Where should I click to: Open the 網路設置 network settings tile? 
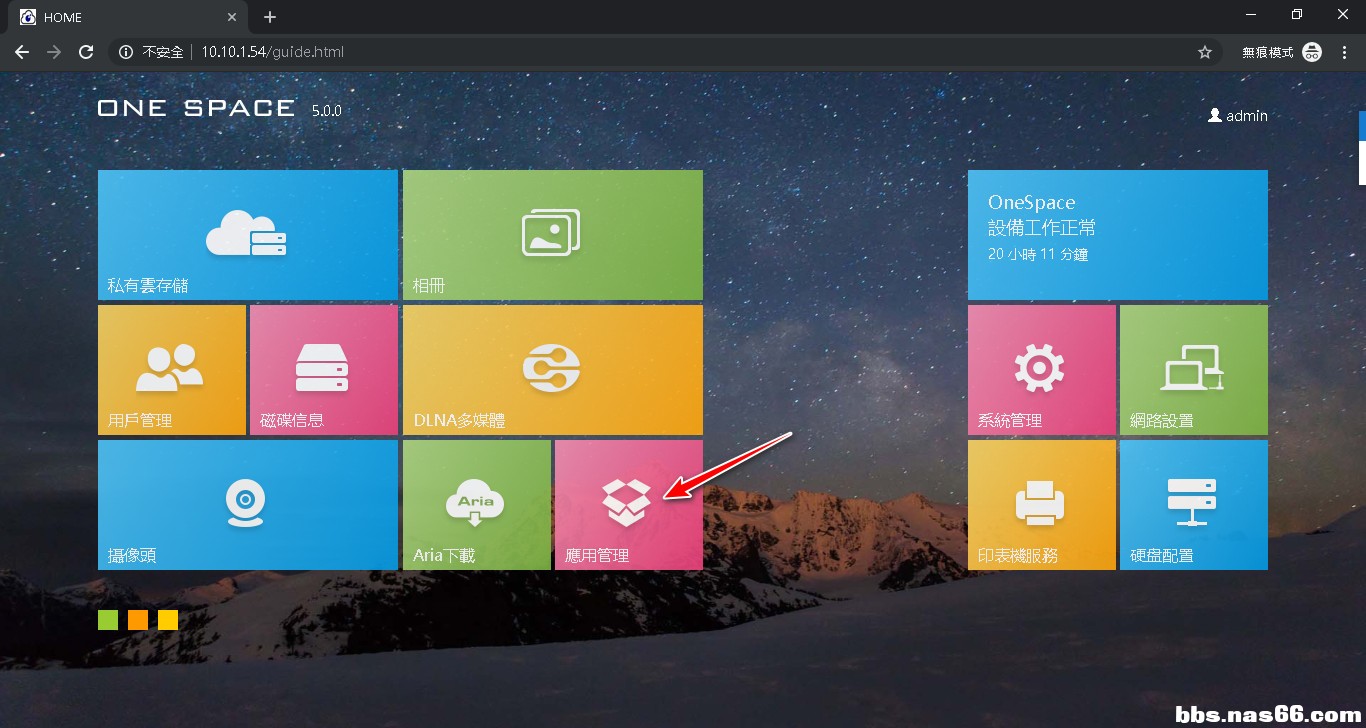pyautogui.click(x=1193, y=370)
